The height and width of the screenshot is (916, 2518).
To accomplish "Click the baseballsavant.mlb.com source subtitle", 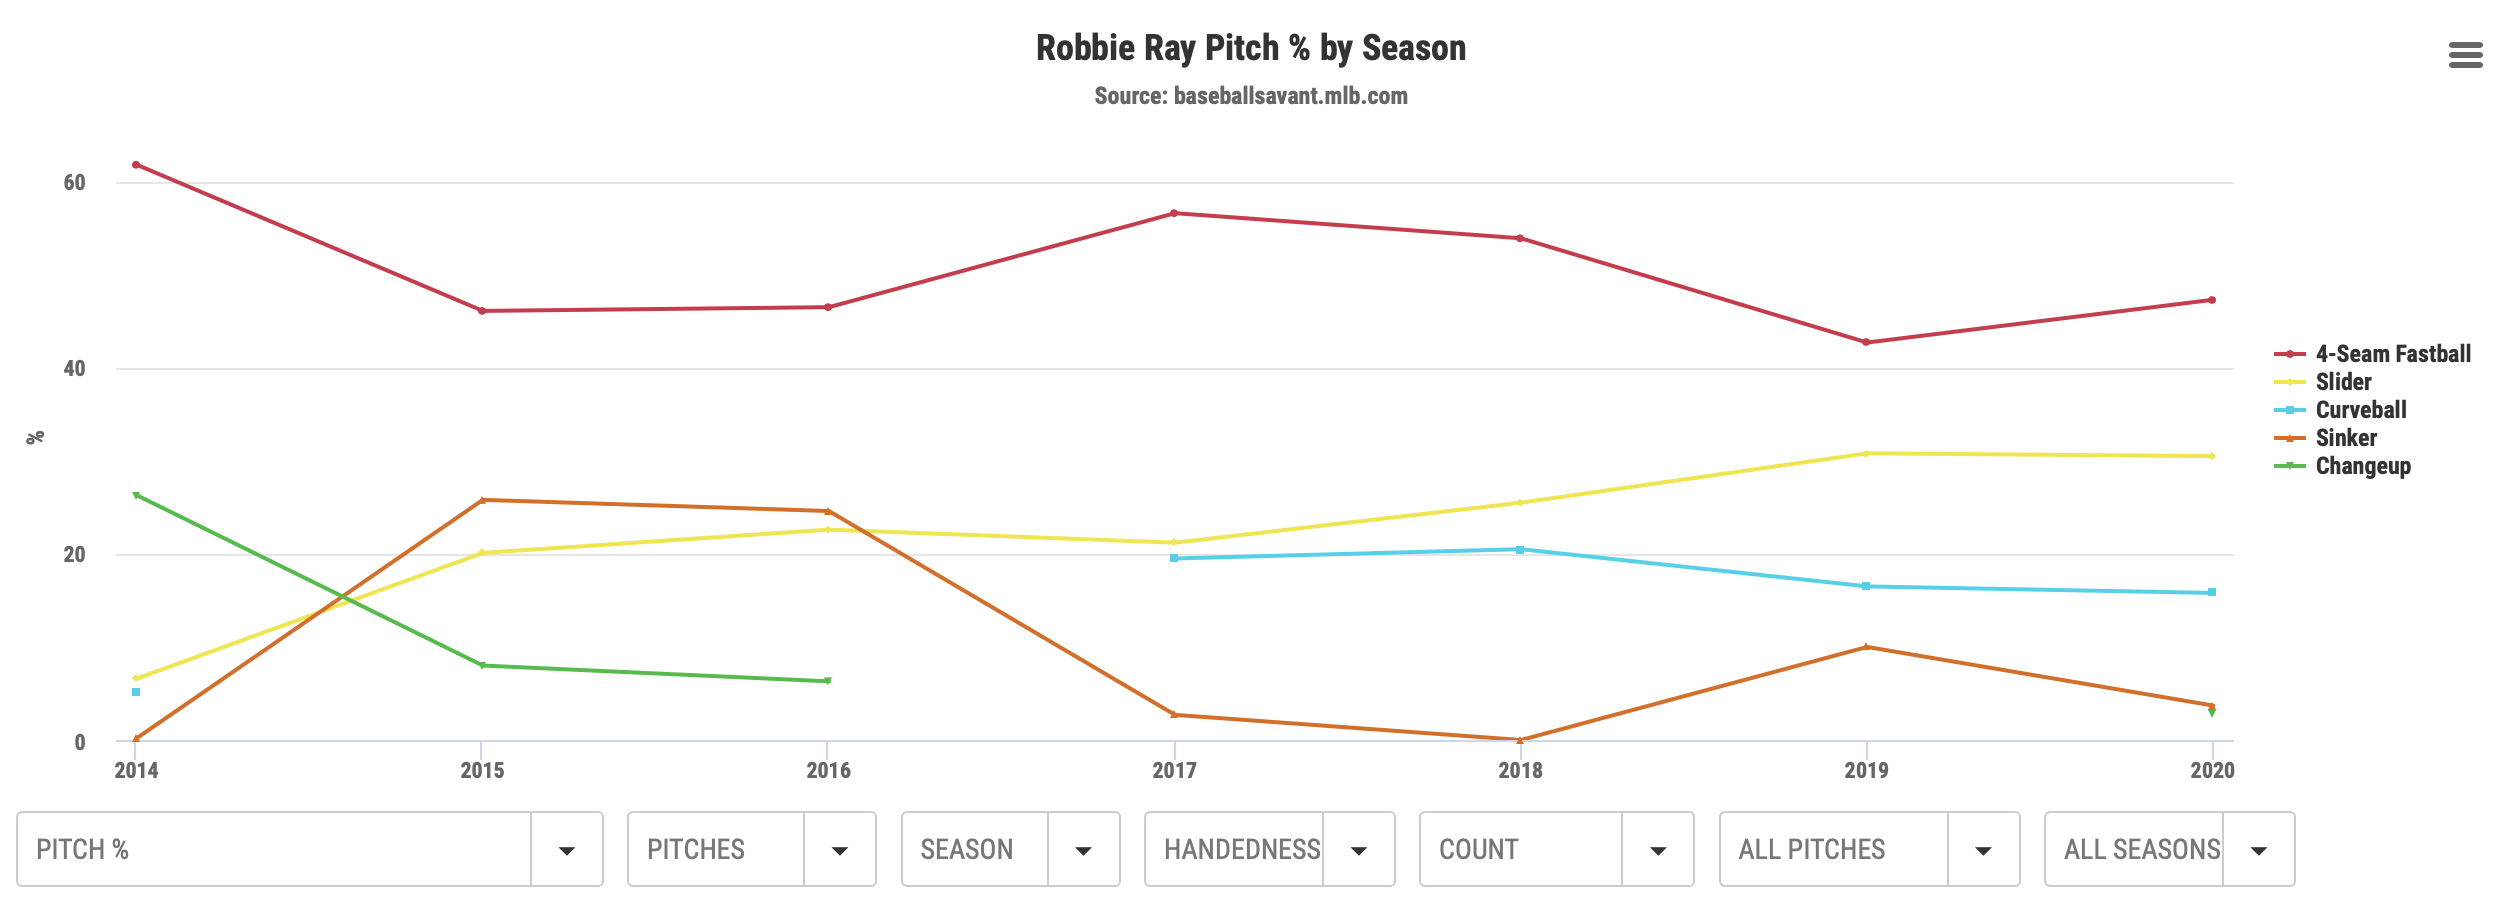I will point(1250,96).
